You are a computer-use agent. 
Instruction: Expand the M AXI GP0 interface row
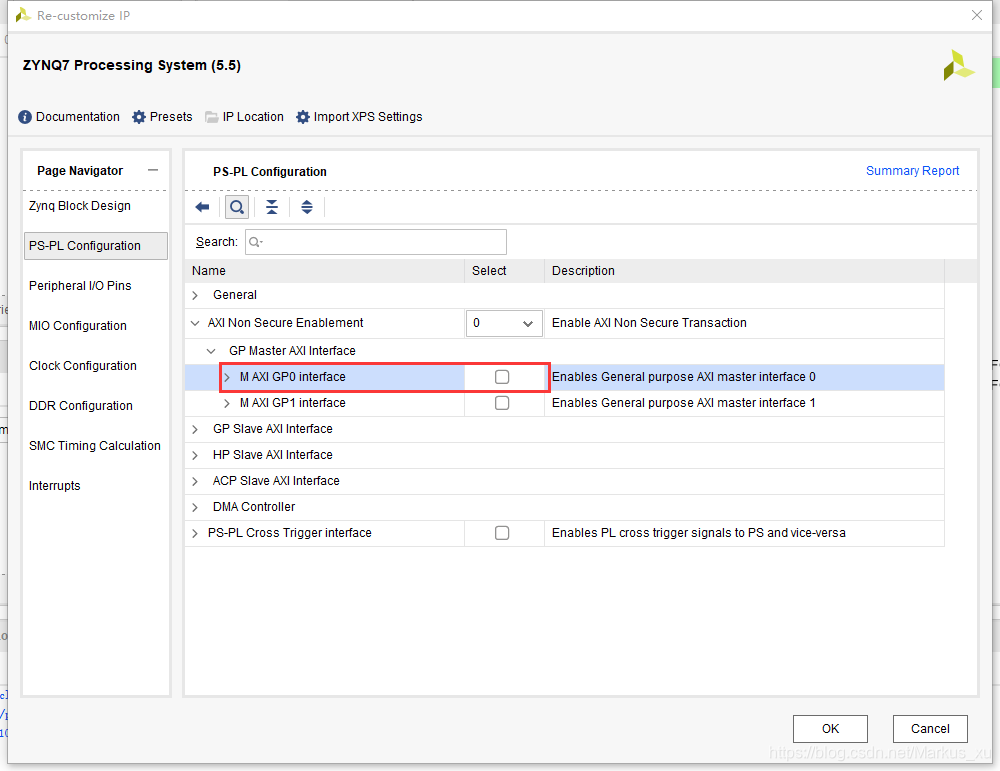coord(227,377)
